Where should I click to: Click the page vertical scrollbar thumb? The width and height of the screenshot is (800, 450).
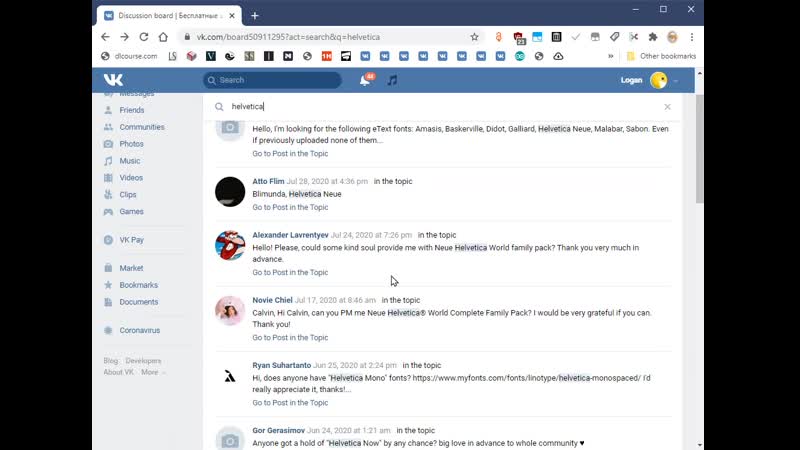pos(699,148)
